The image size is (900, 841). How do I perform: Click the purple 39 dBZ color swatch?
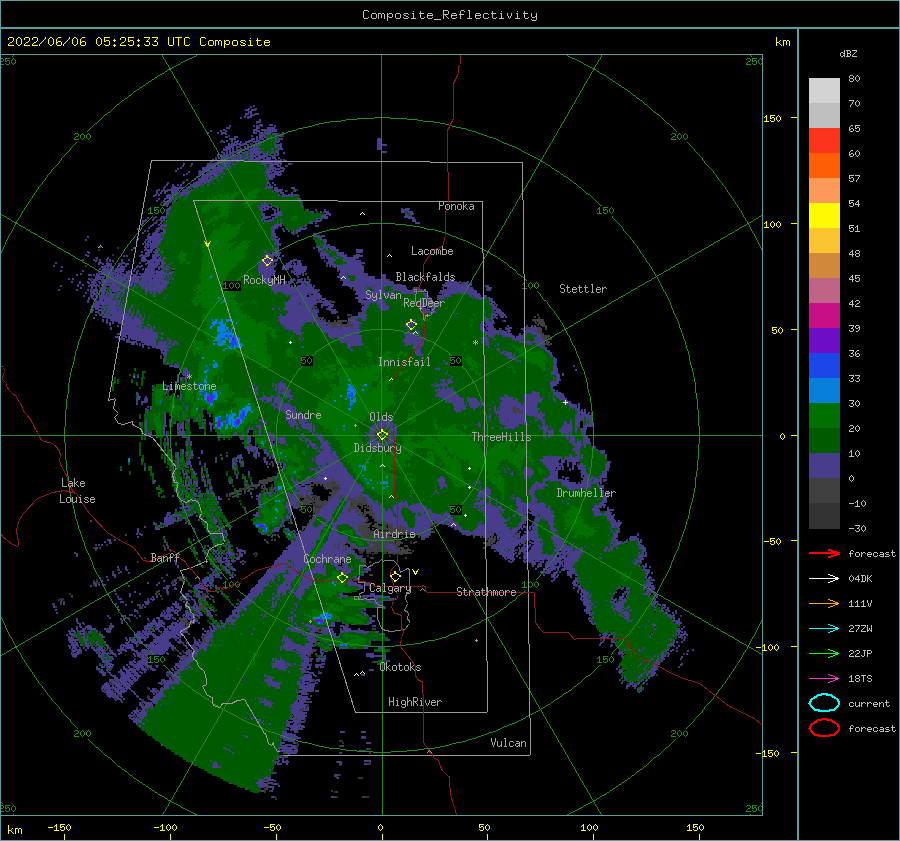(824, 340)
